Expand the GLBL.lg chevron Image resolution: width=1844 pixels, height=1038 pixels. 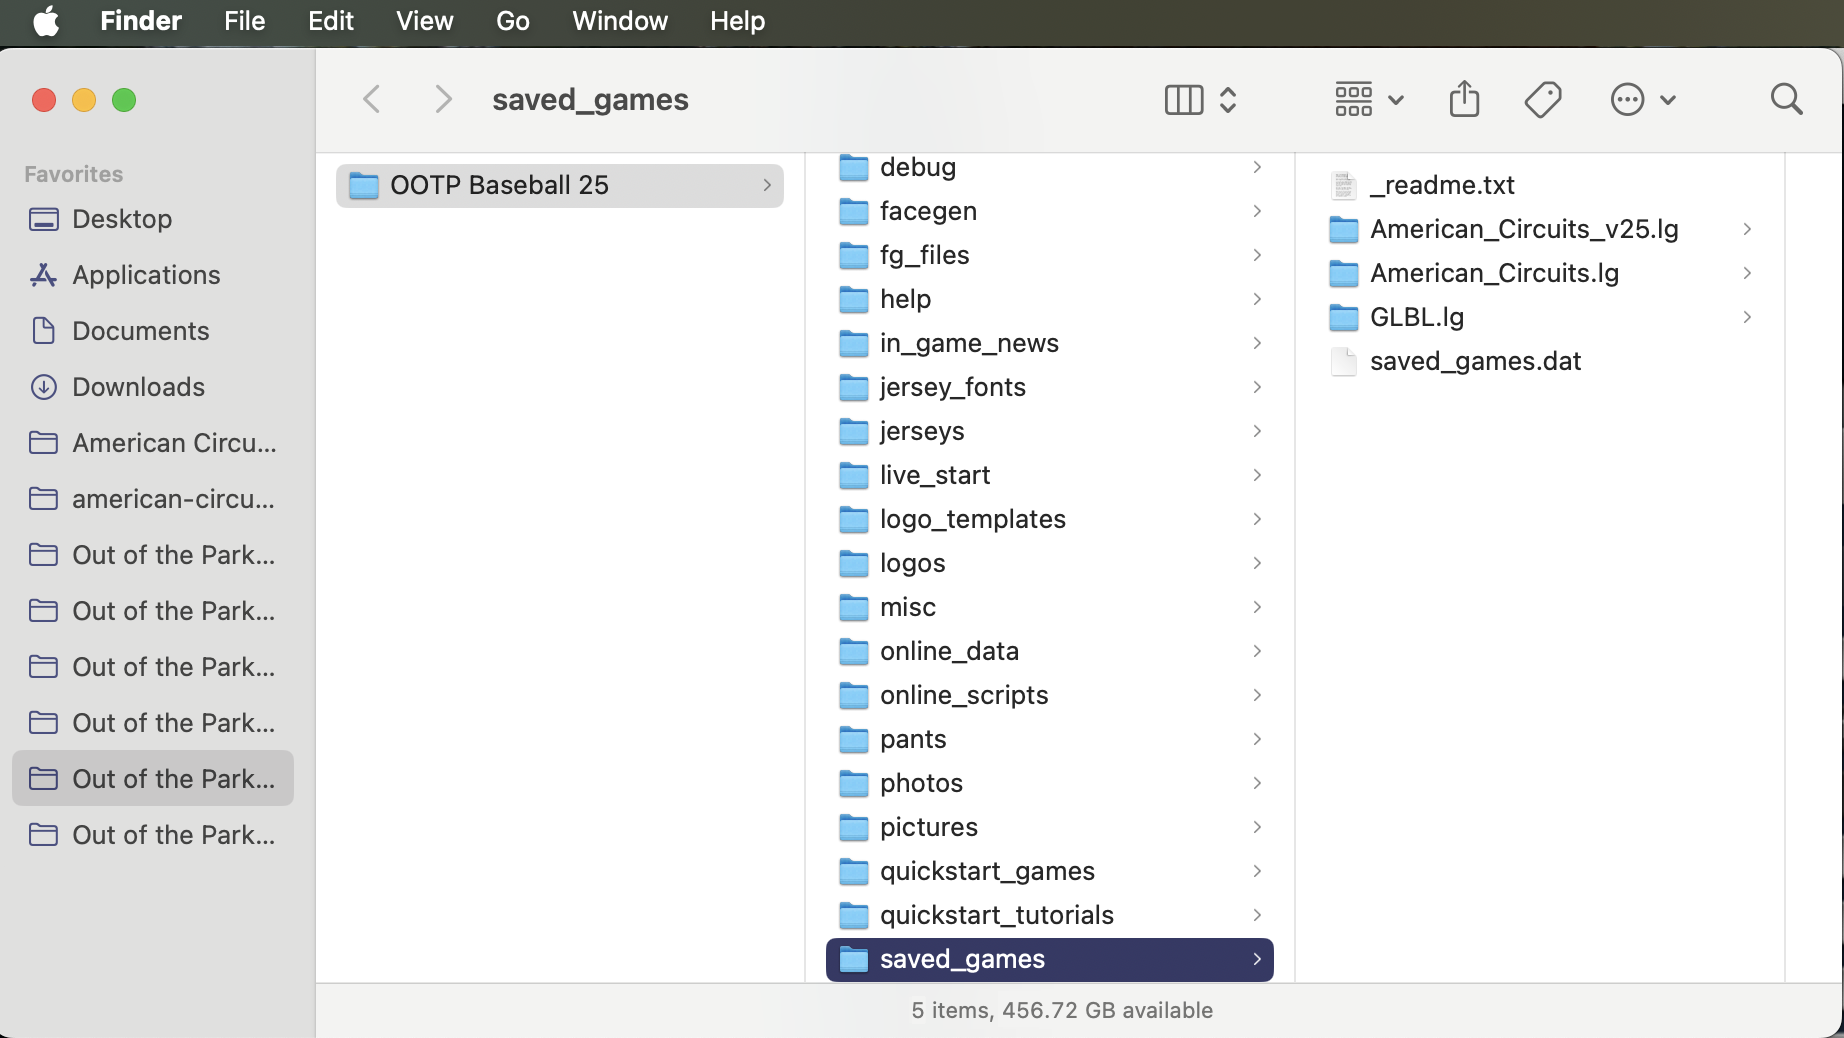coord(1747,317)
